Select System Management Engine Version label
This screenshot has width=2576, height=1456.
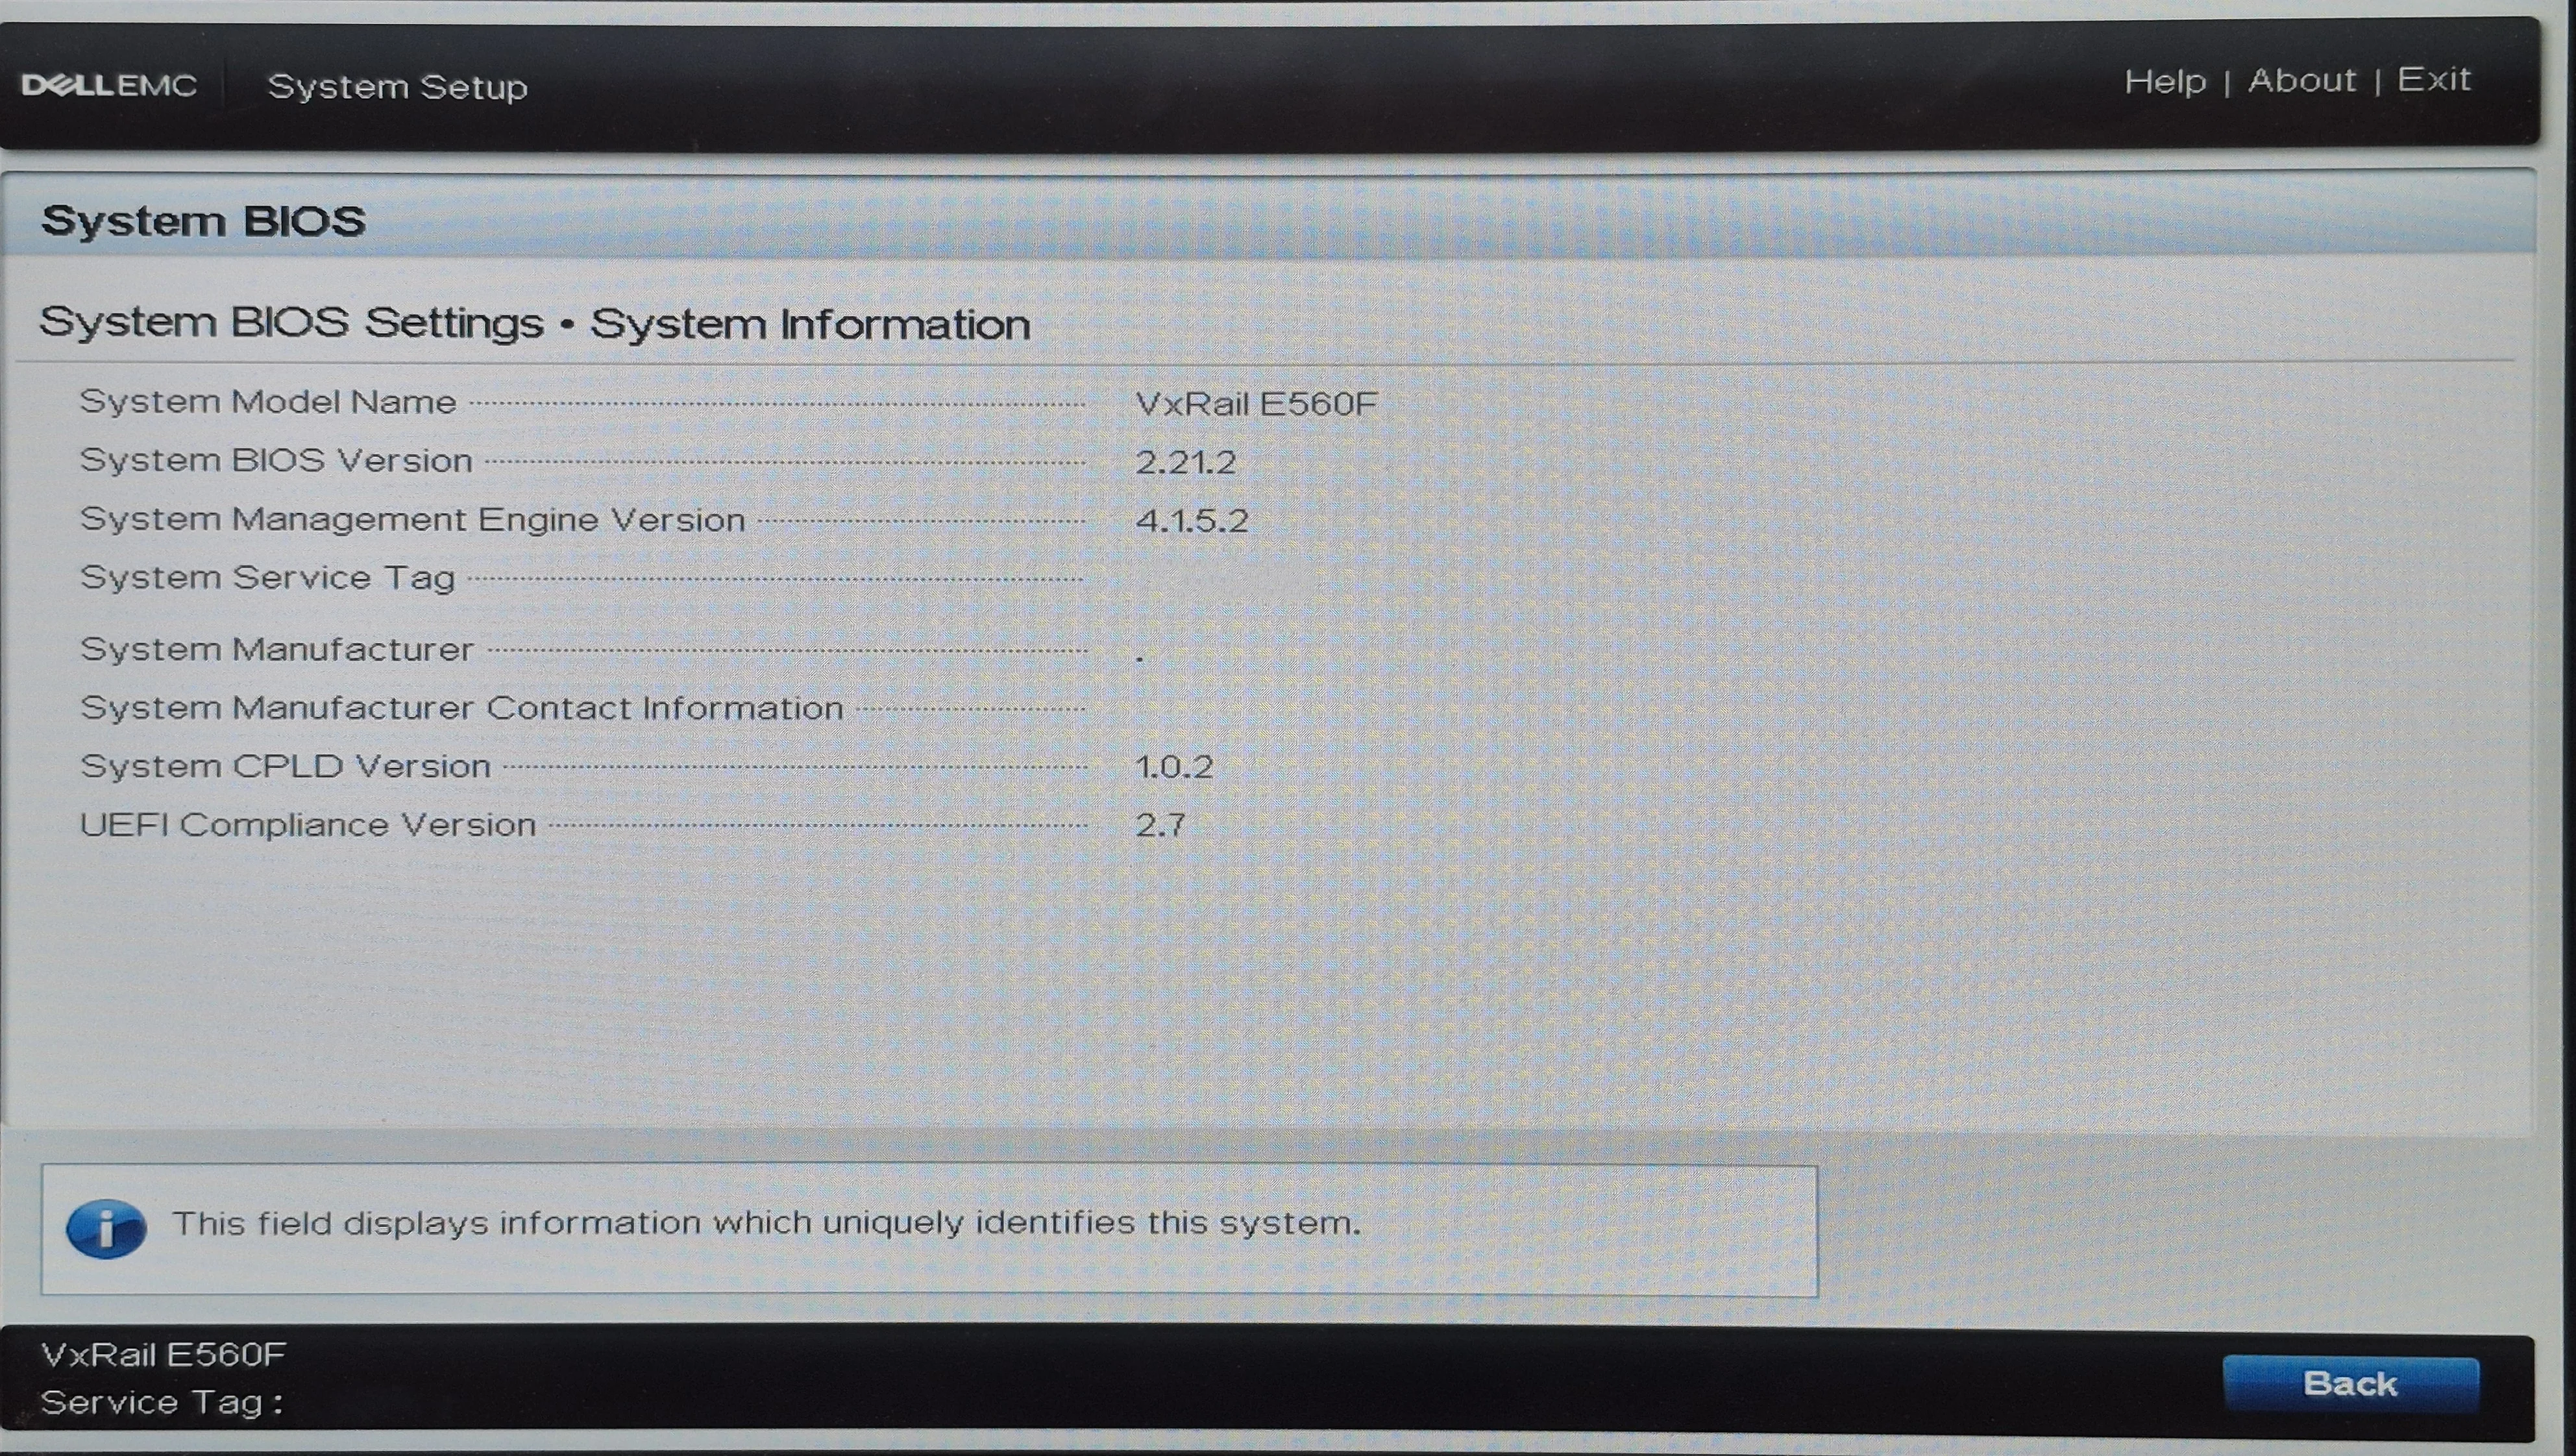412,520
